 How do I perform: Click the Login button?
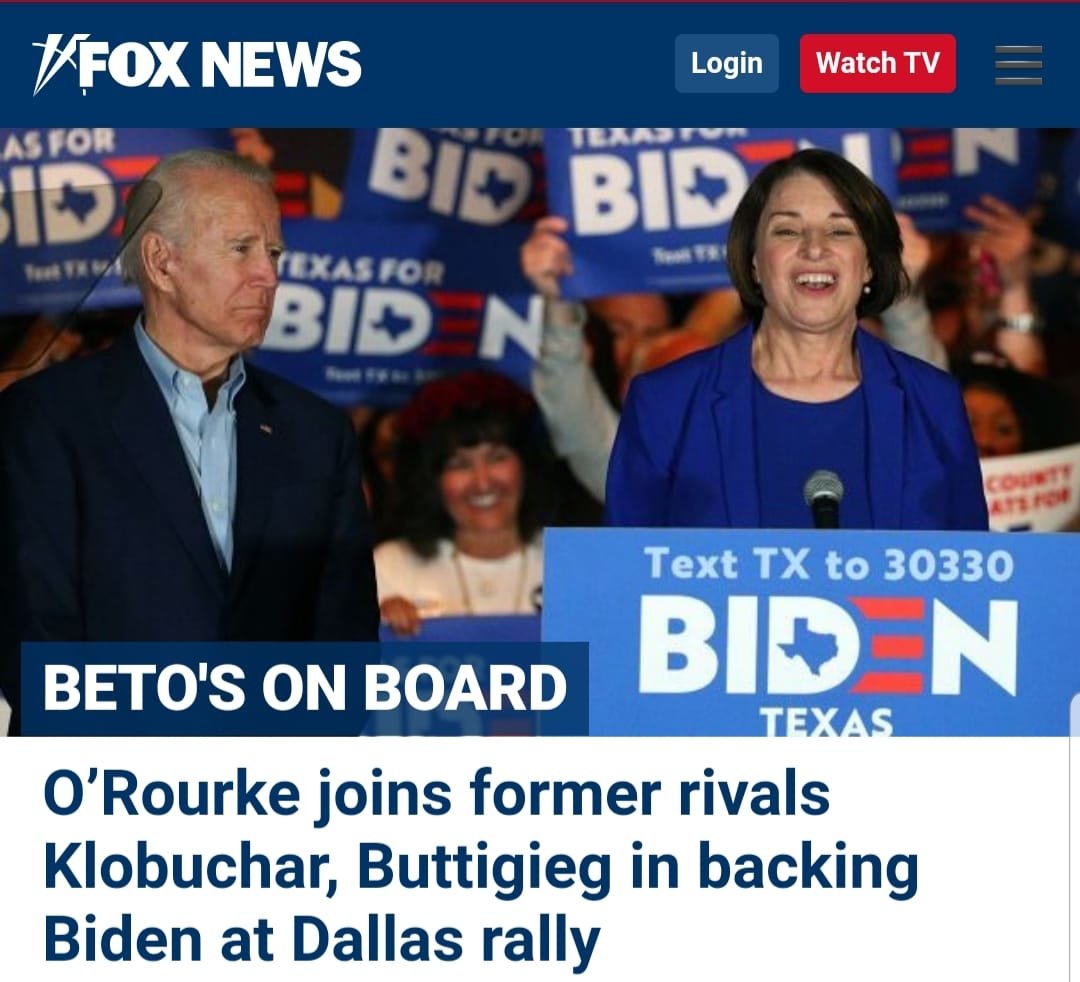click(x=727, y=63)
